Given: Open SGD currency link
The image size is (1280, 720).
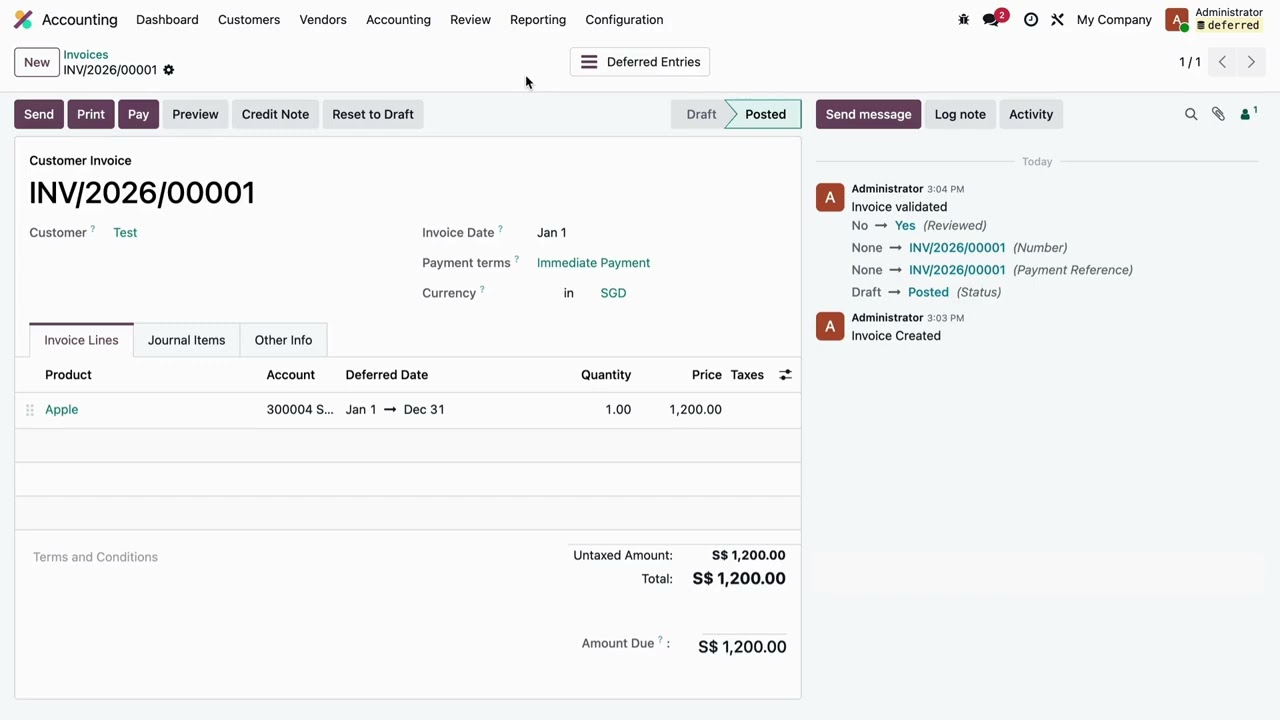Looking at the screenshot, I should tap(613, 293).
